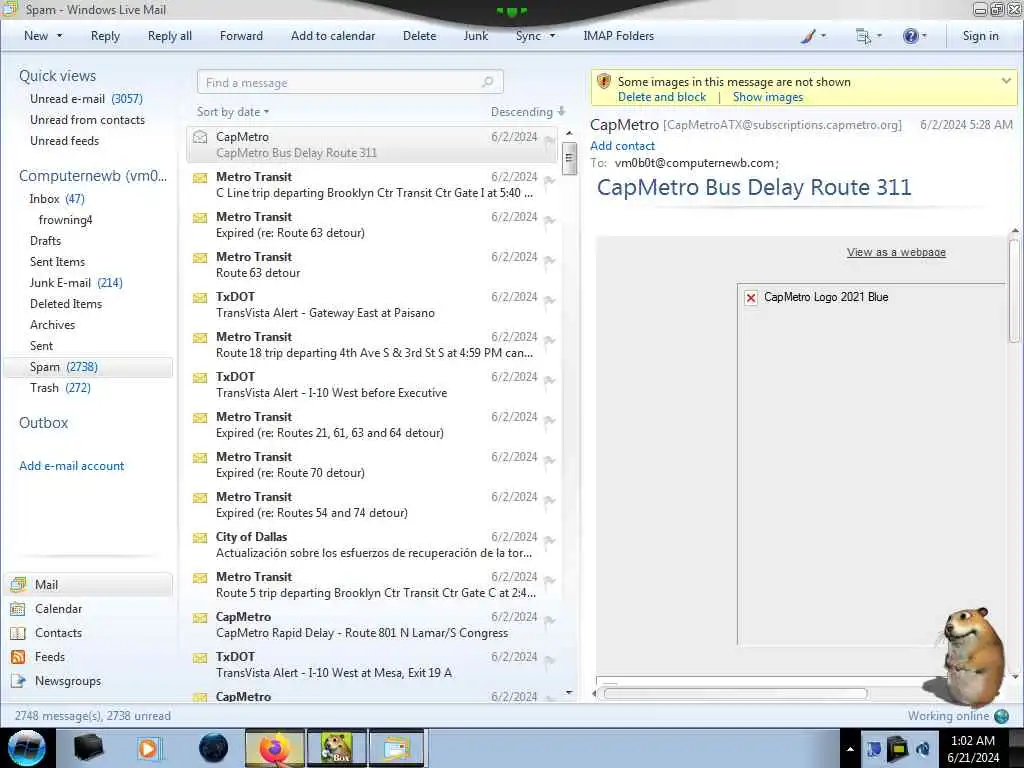The height and width of the screenshot is (768, 1024).
Task: Click the message list vertical scrollbar thumb
Action: [x=569, y=157]
